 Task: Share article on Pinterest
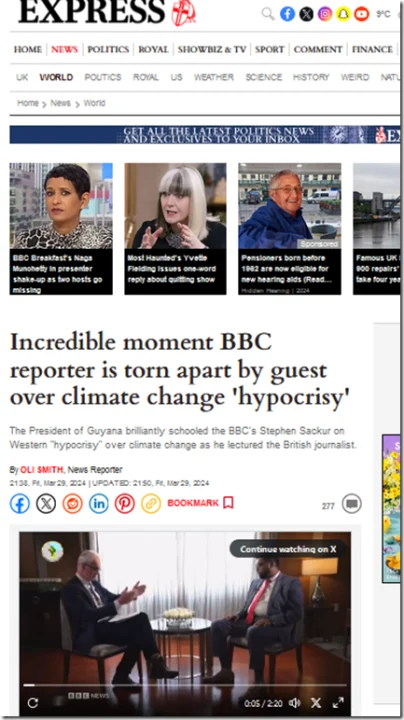(125, 504)
